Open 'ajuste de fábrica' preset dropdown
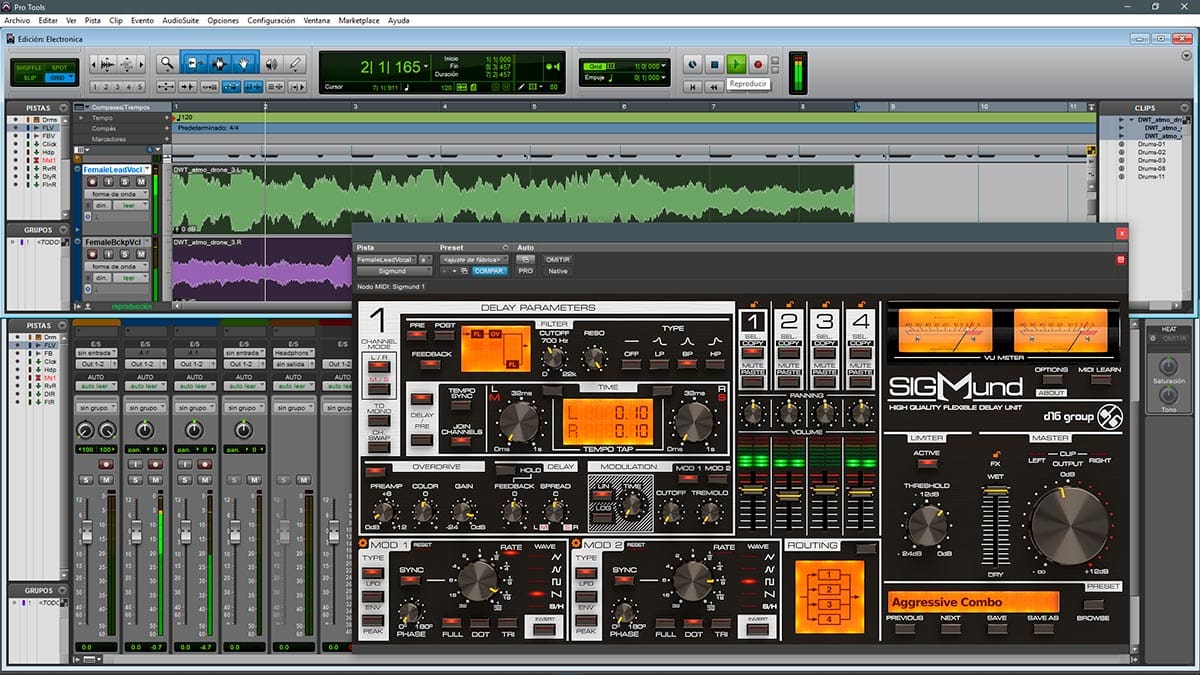The height and width of the screenshot is (675, 1200). [x=475, y=259]
